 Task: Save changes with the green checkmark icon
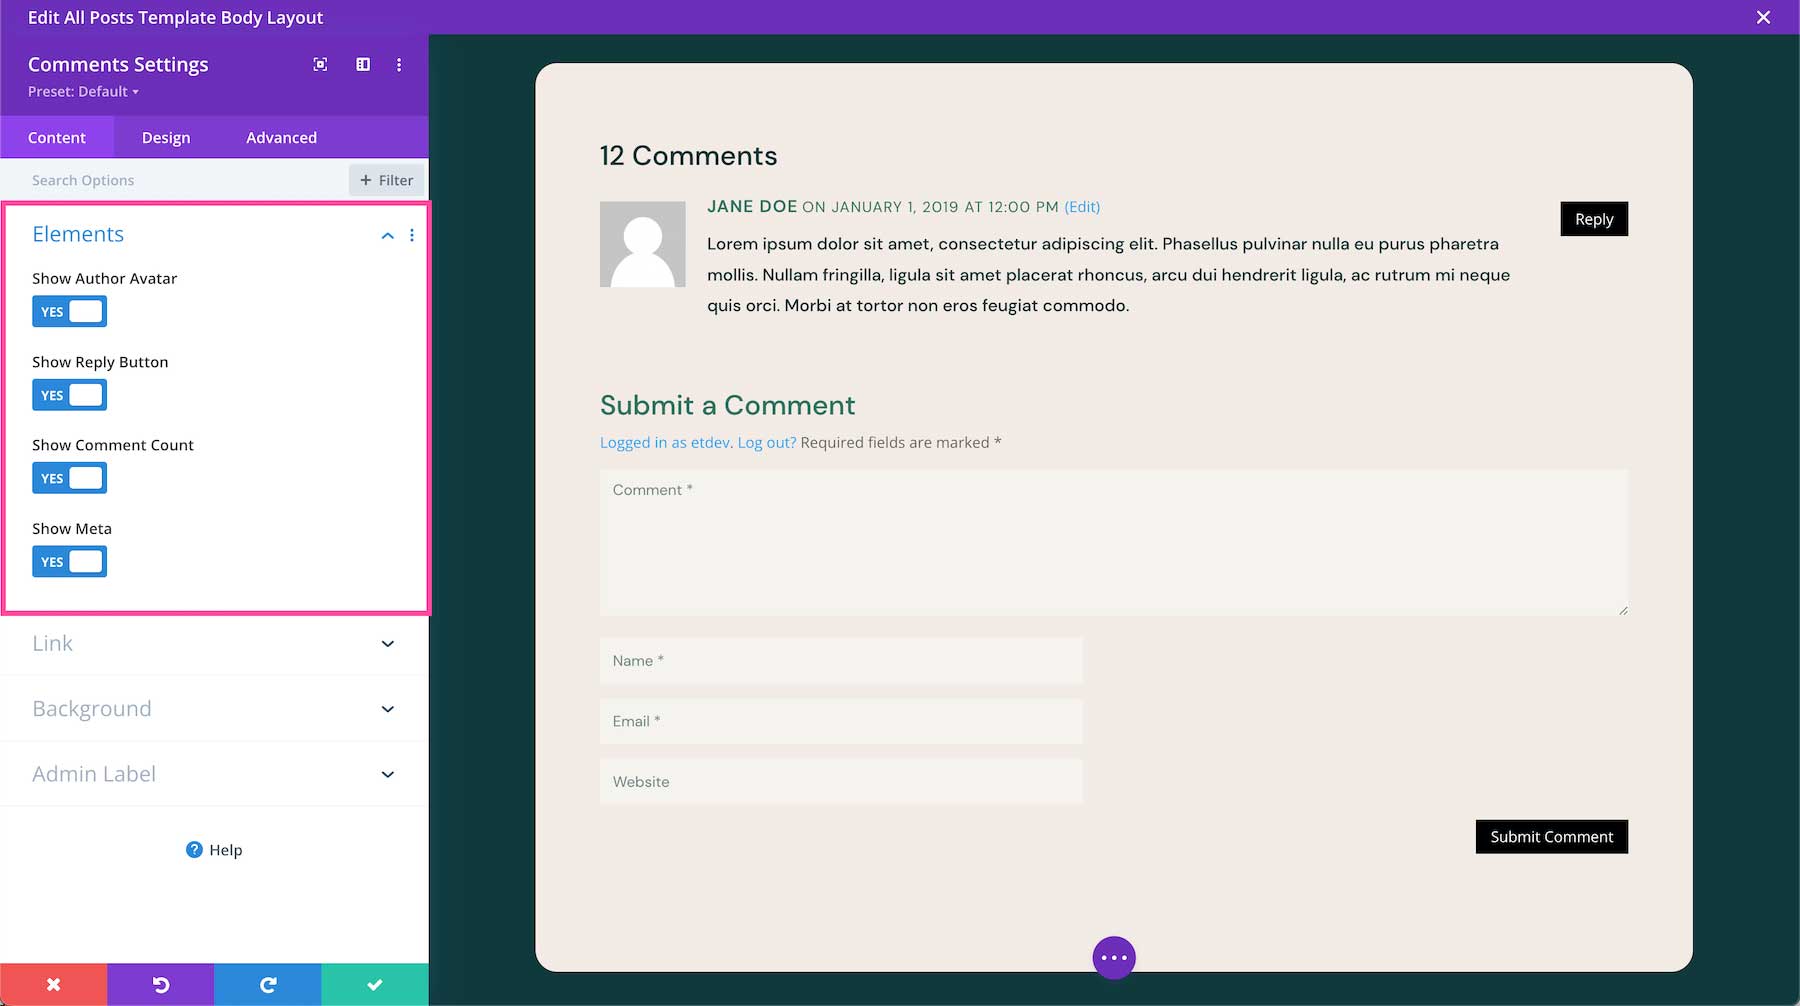[374, 984]
